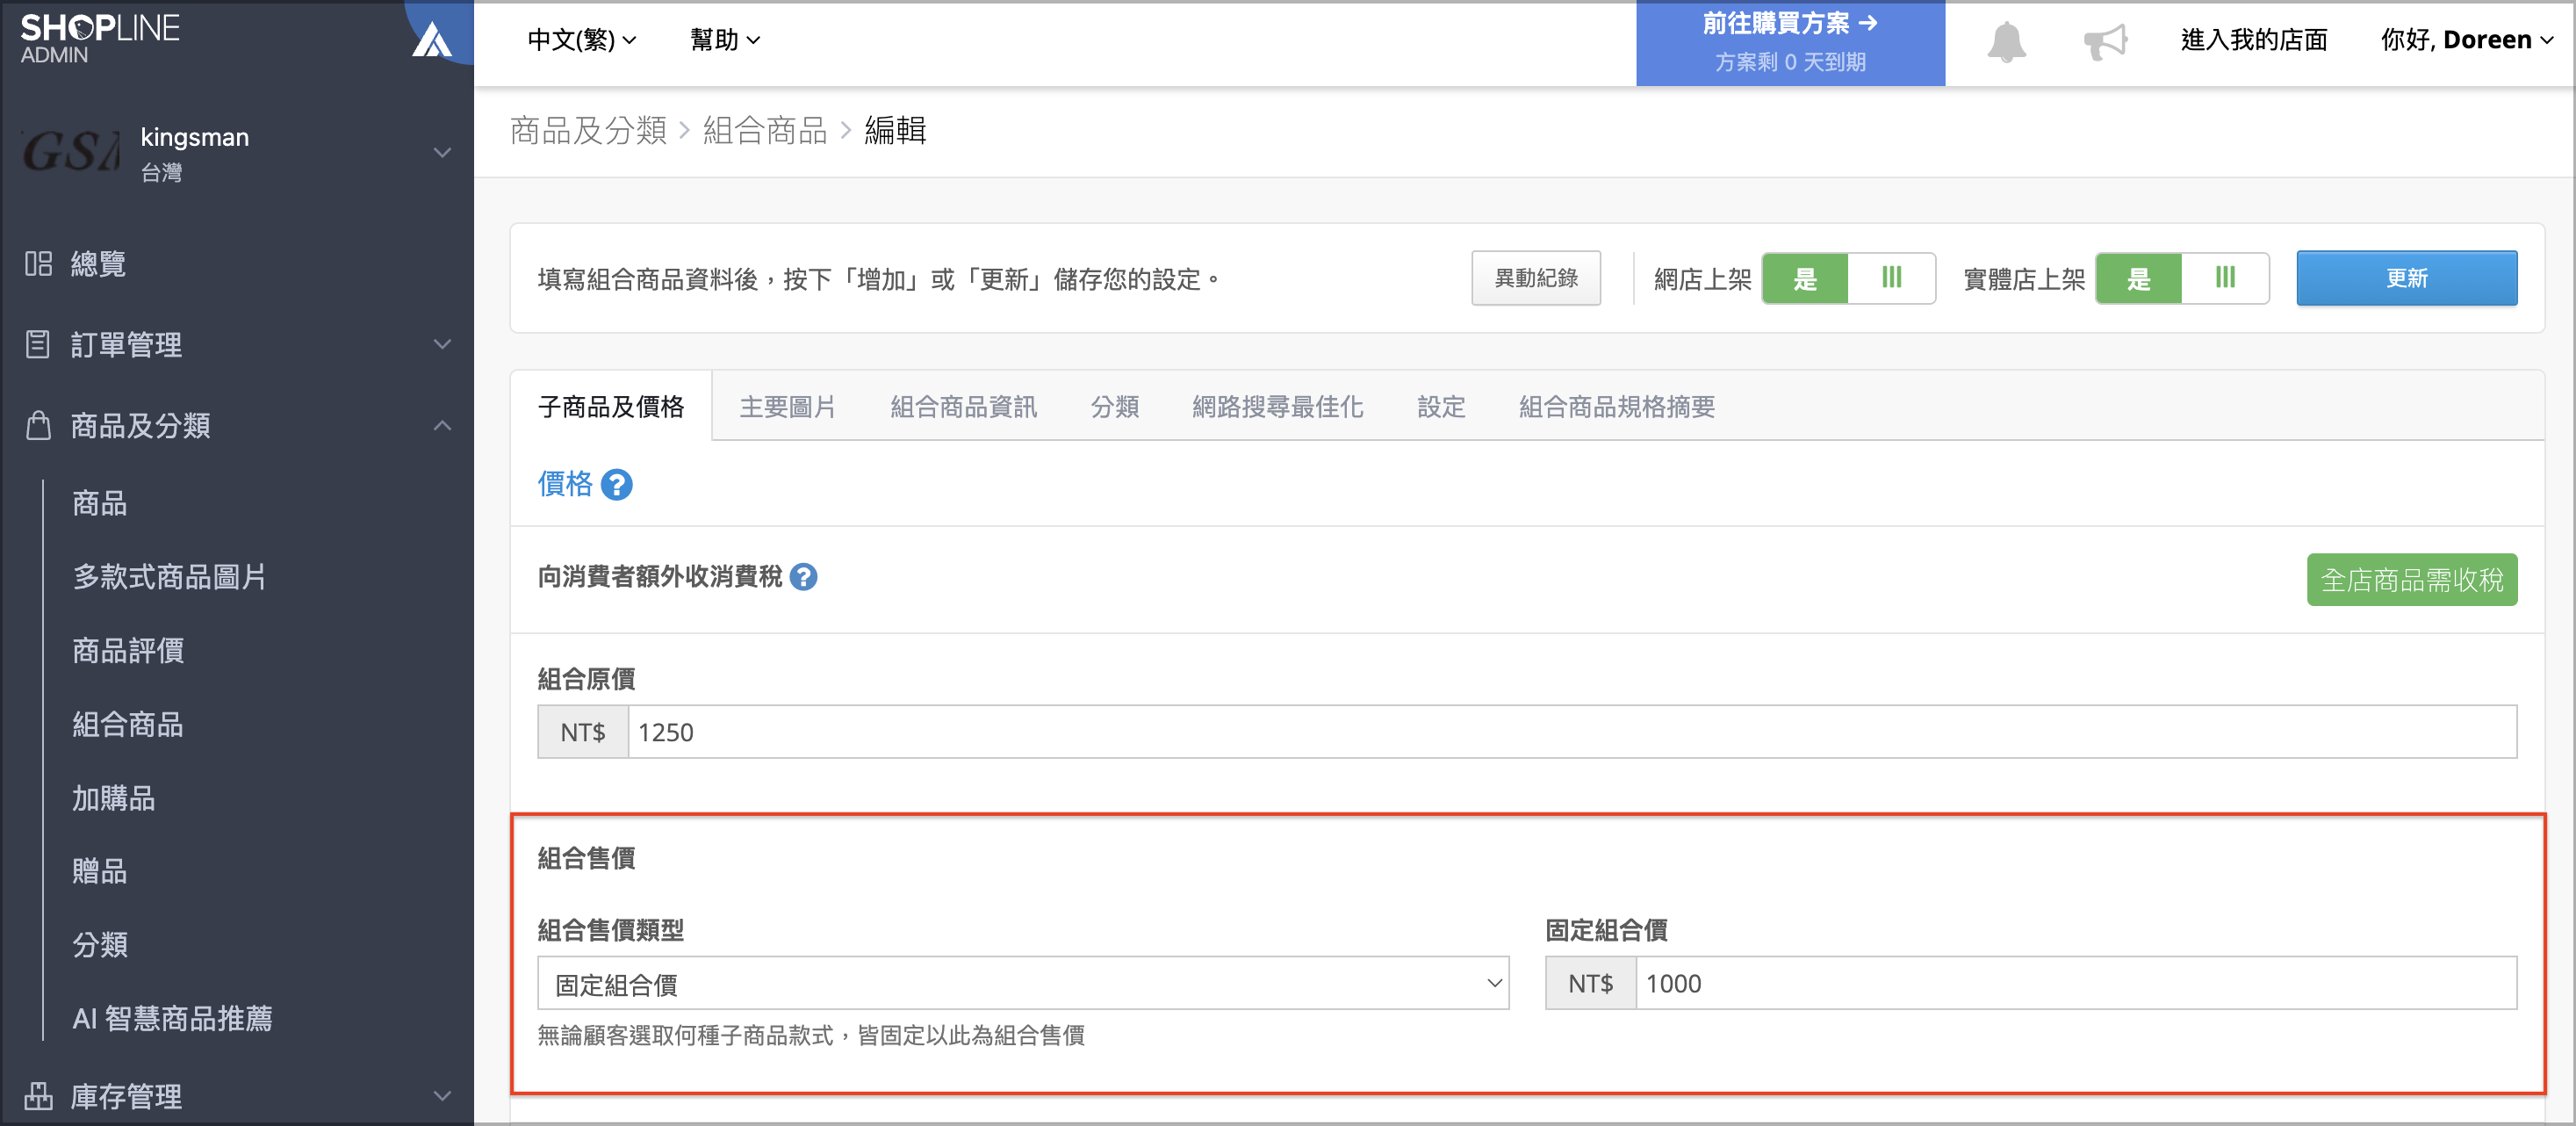2576x1126 pixels.
Task: Open the 設定 tab
Action: pyautogui.click(x=1441, y=407)
